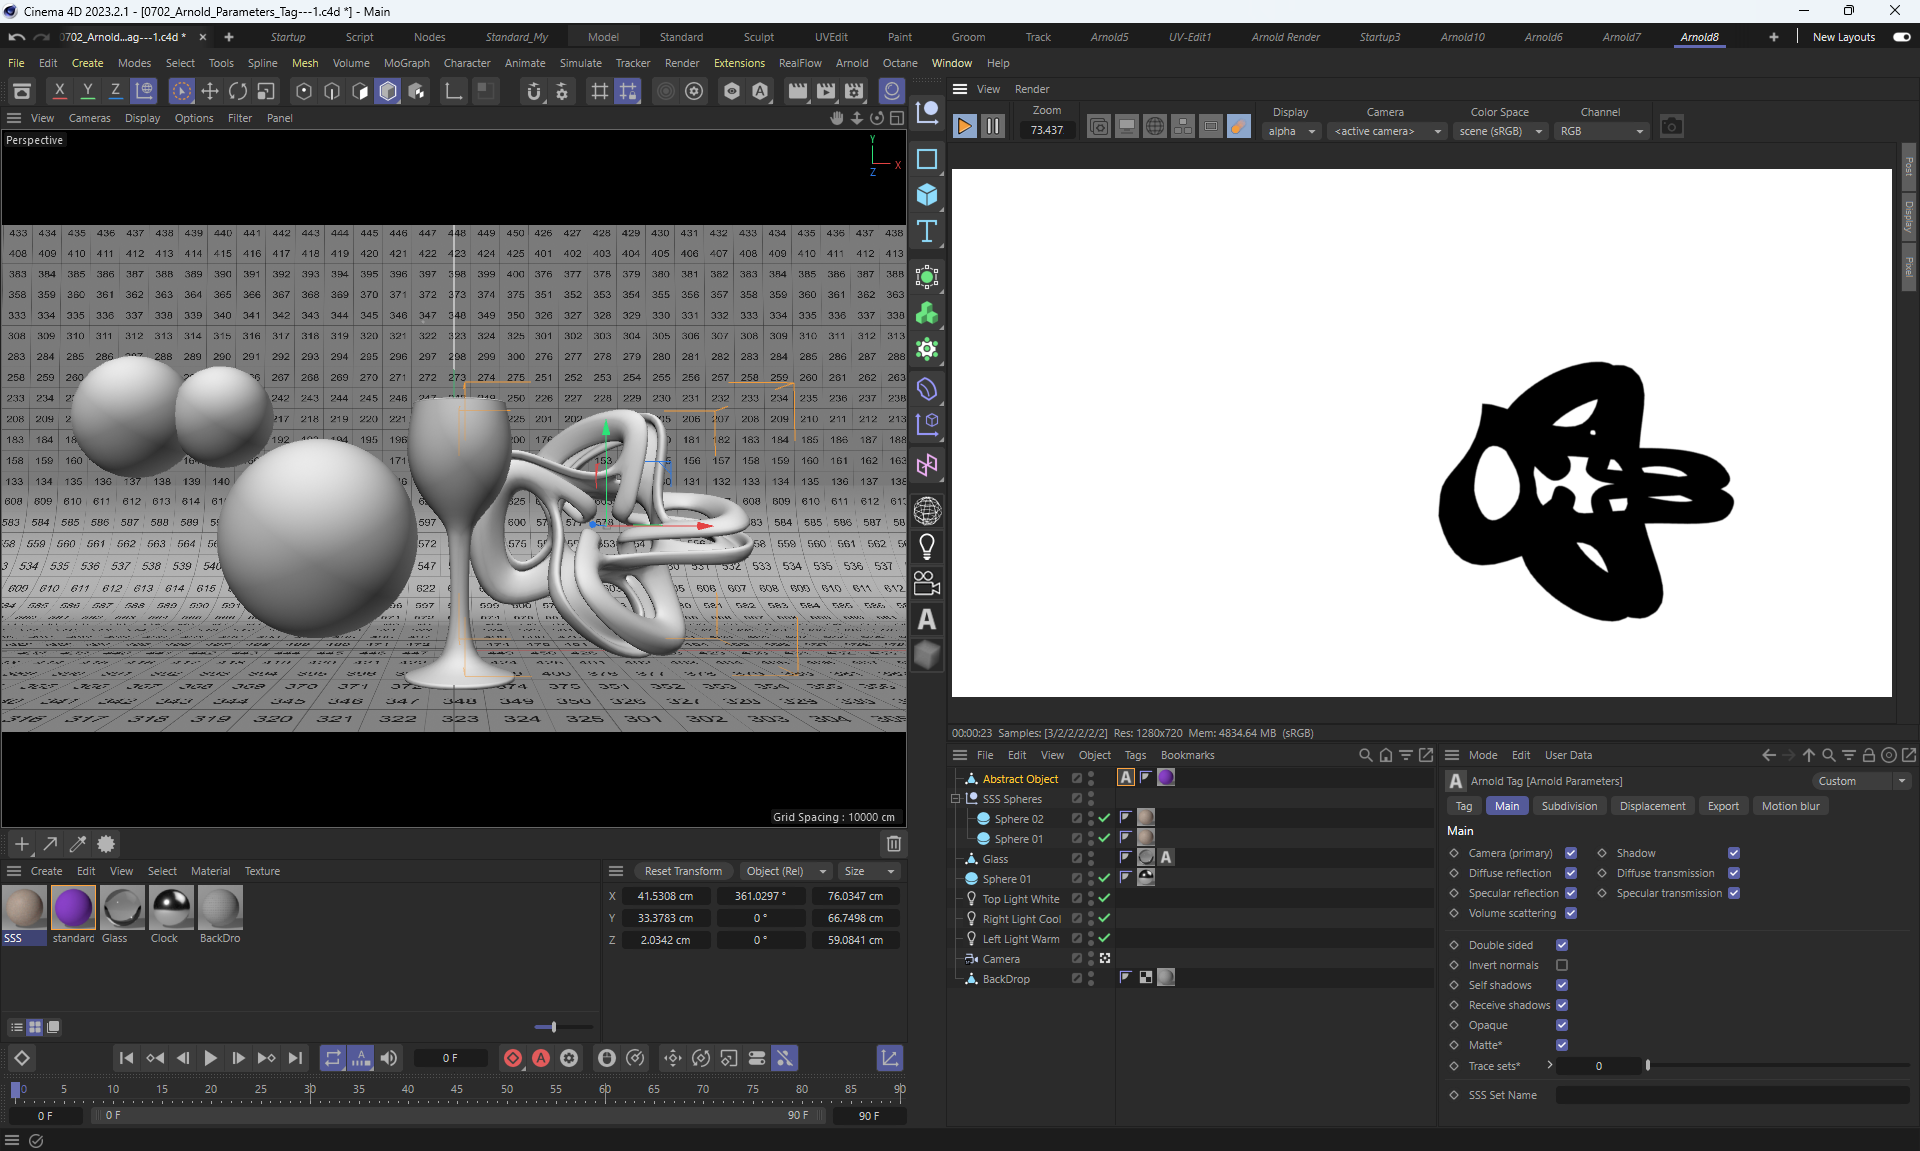Uncheck the Camera (primary) visibility checkbox
The height and width of the screenshot is (1151, 1920).
pos(1571,853)
